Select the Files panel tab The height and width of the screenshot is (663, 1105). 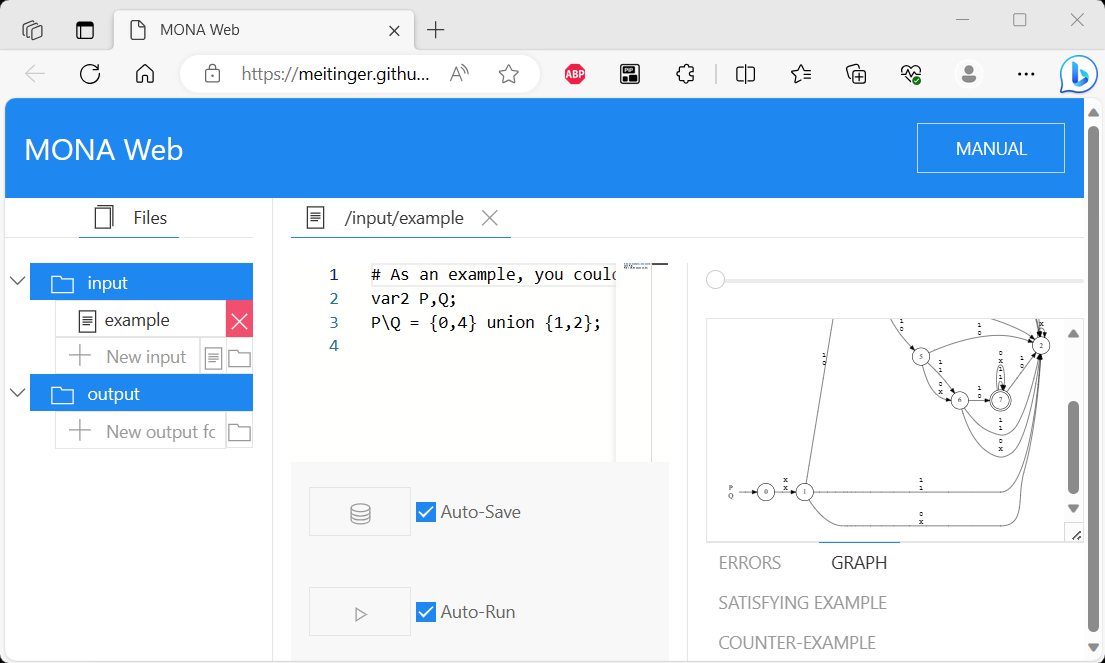(x=130, y=218)
